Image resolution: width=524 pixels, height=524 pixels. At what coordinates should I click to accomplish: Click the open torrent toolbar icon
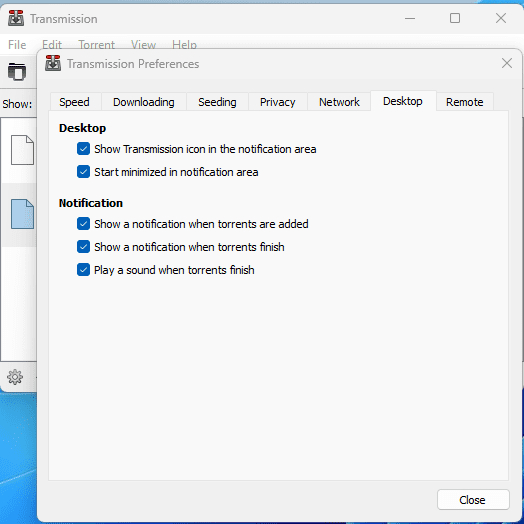tap(17, 72)
